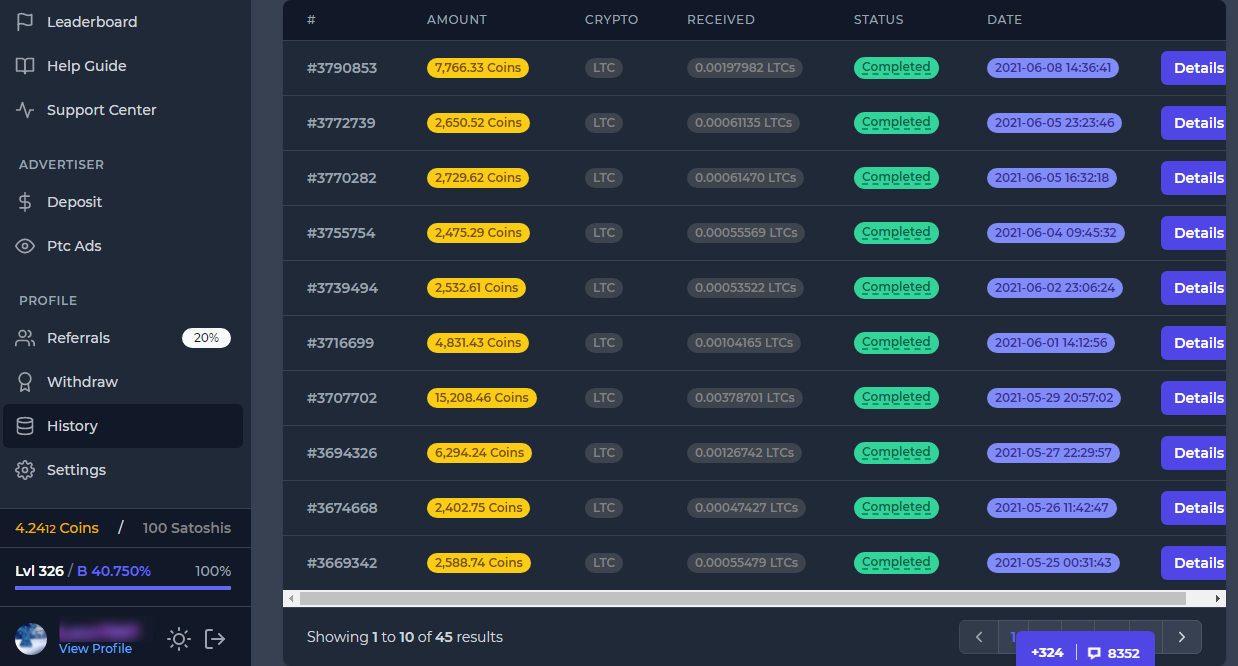Open Details for withdrawal #3716699
Viewport: 1238px width, 666px height.
(x=1195, y=343)
